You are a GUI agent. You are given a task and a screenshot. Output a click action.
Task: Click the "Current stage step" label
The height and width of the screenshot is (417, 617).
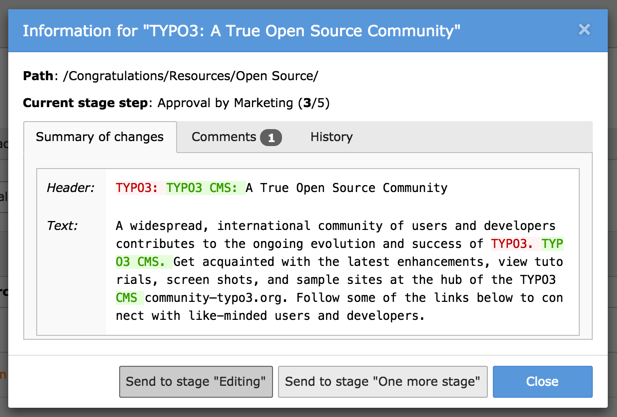(86, 102)
